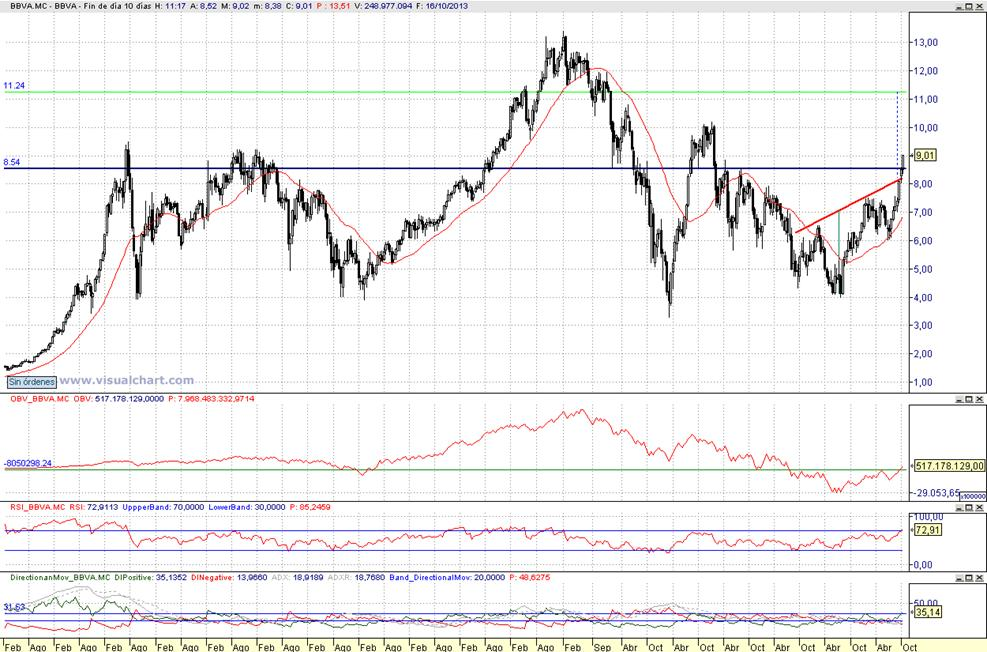Click the 'Sin órdenes' button

[32, 382]
